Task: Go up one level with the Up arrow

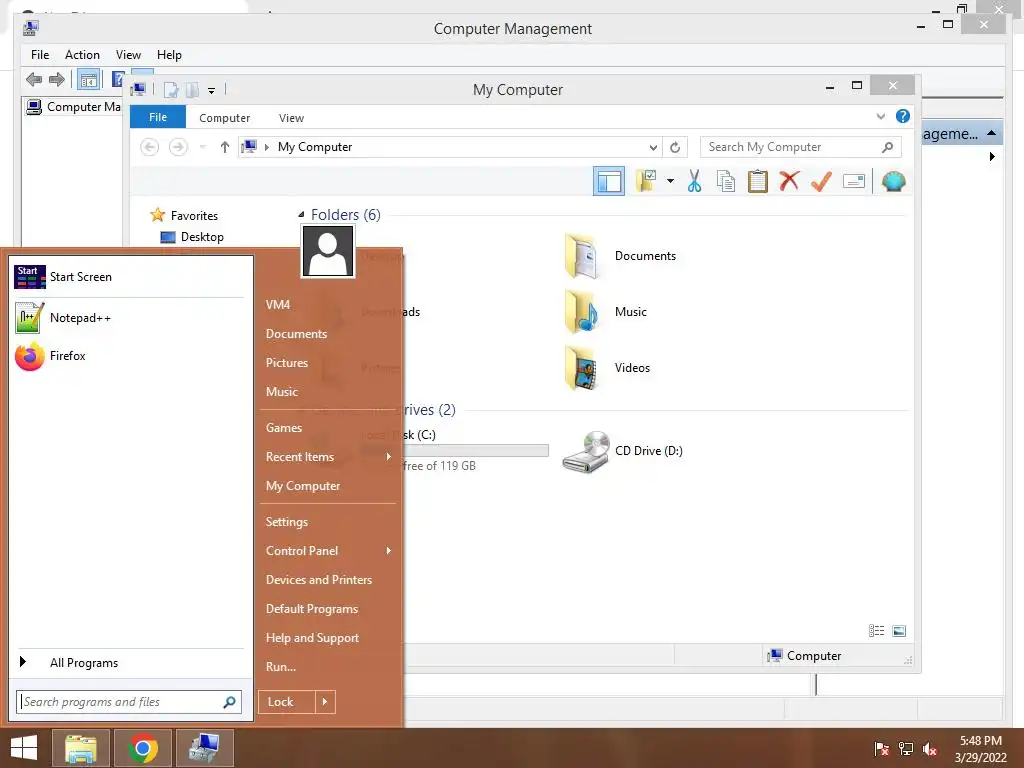Action: coord(225,147)
